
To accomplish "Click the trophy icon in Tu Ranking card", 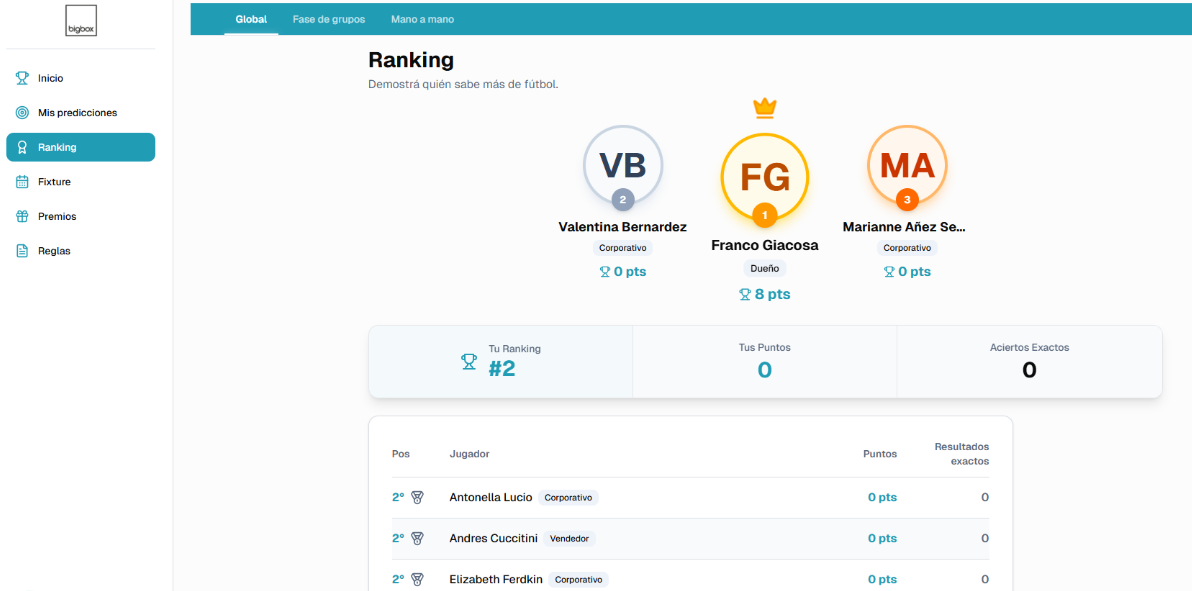I will (x=469, y=361).
